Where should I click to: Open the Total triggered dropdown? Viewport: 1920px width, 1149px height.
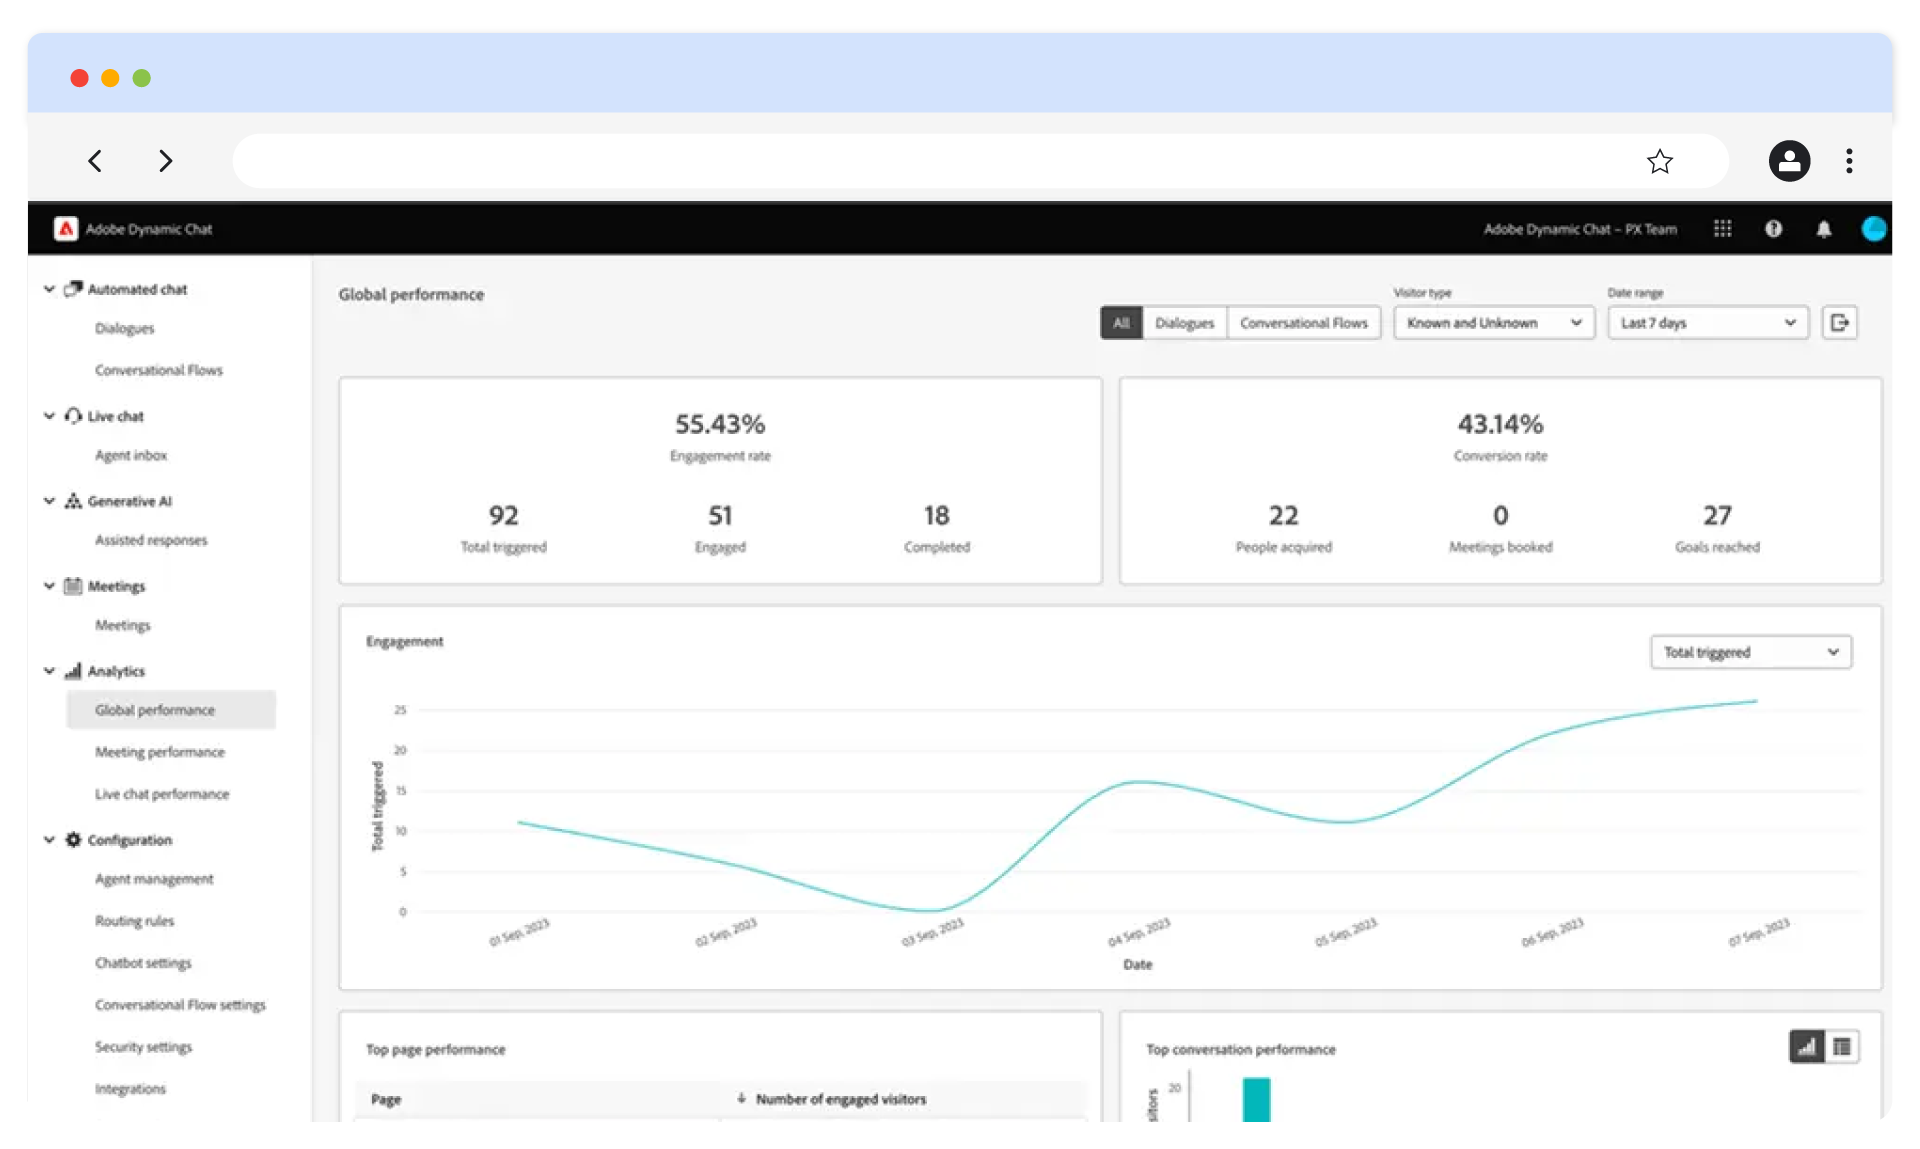click(1750, 652)
